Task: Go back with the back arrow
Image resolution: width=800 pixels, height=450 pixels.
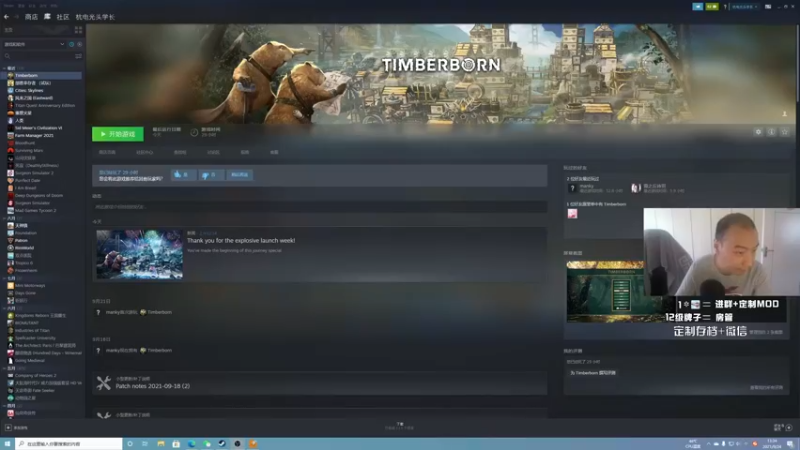Action: (x=6, y=17)
